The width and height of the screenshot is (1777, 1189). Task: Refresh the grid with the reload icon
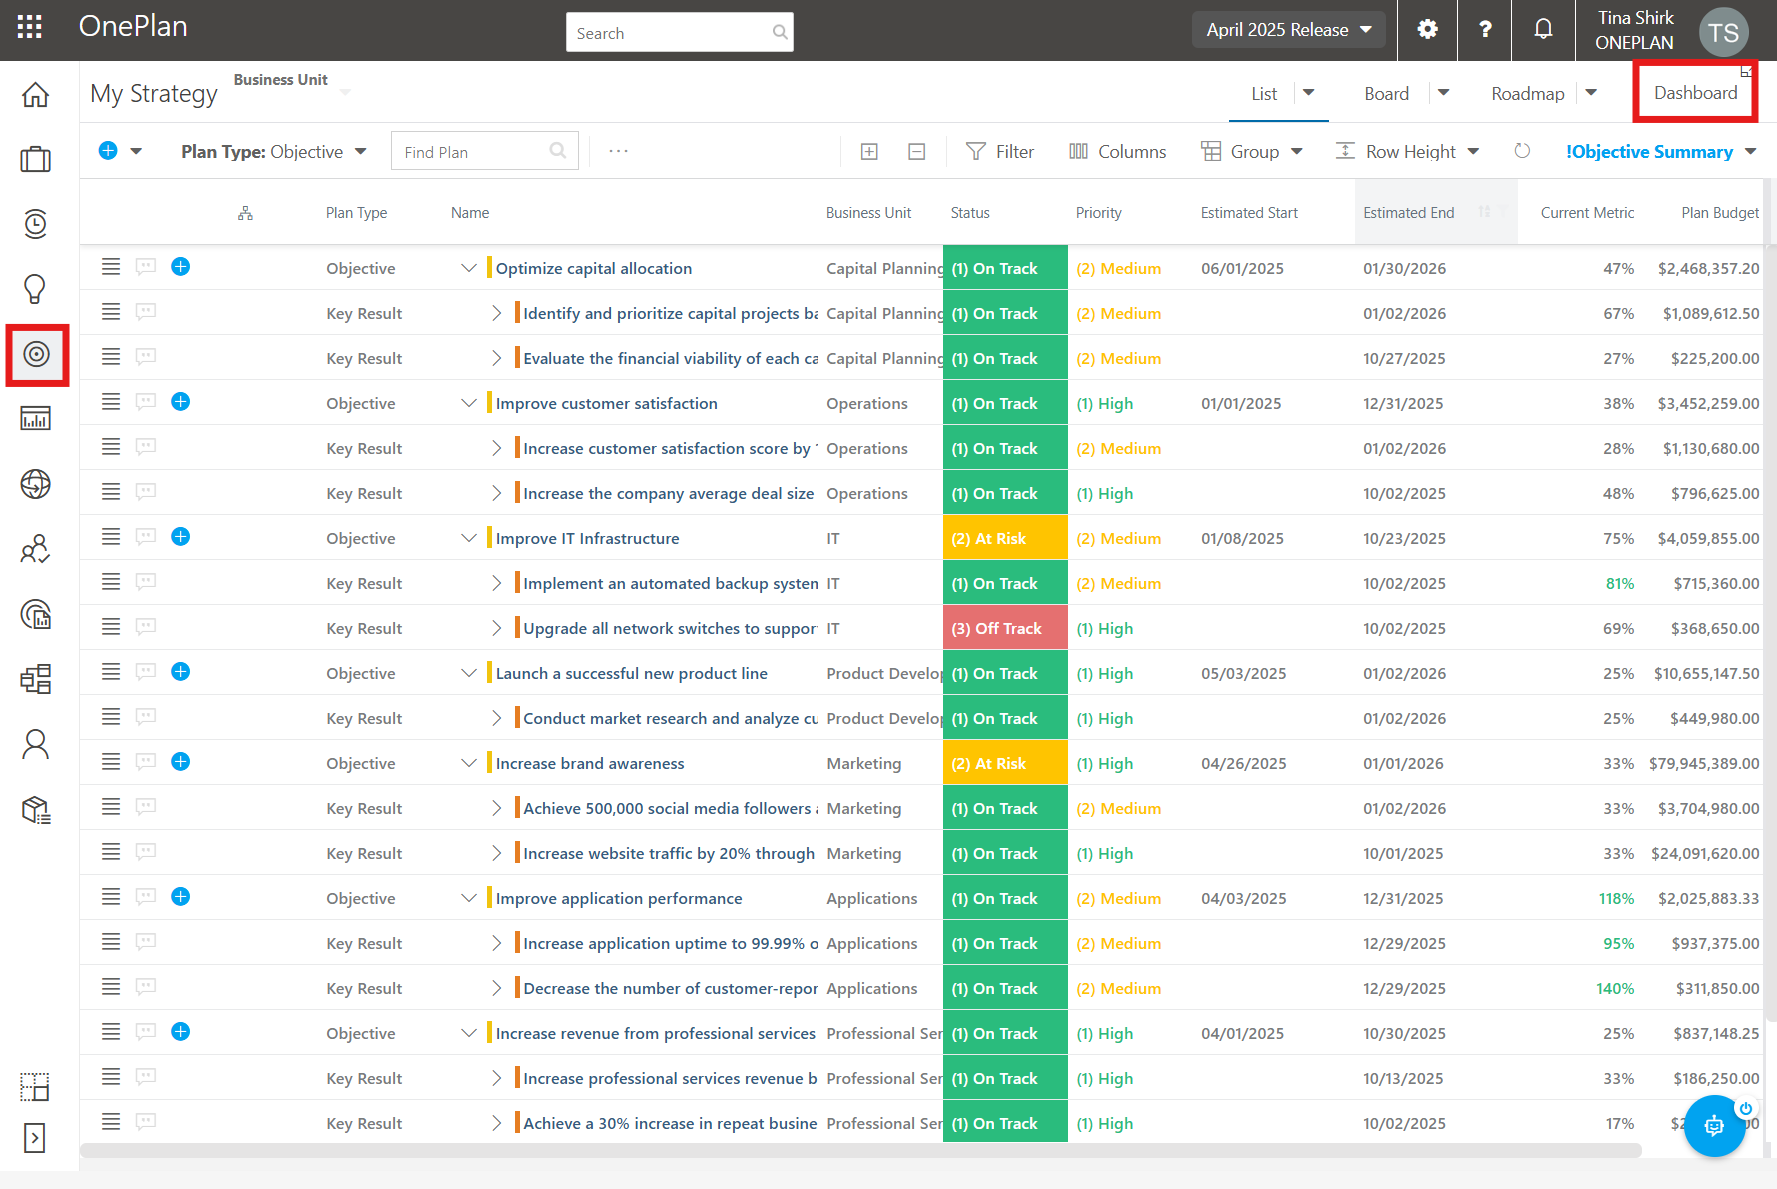pos(1522,151)
